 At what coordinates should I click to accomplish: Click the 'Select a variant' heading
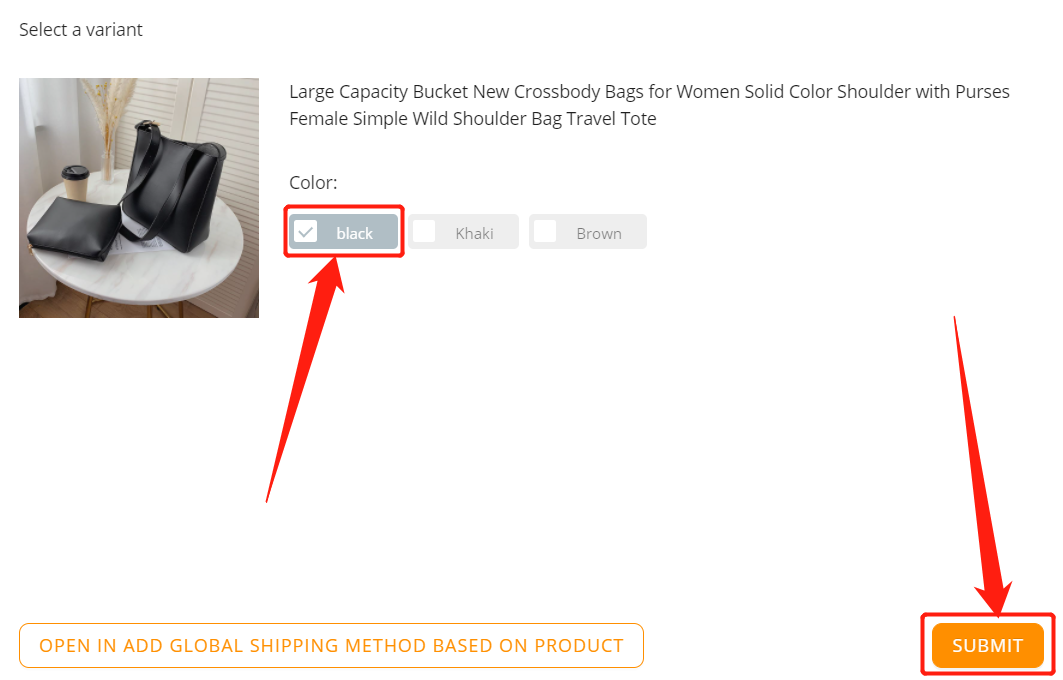81,30
